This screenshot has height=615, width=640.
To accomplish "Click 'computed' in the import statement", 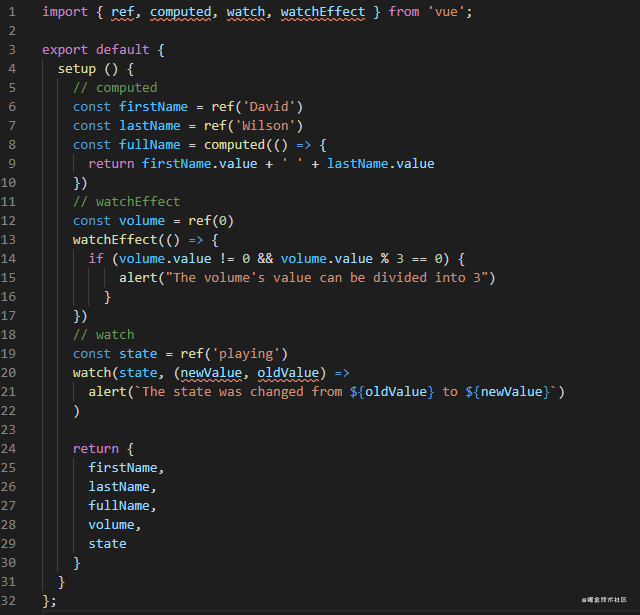I will tap(180, 12).
